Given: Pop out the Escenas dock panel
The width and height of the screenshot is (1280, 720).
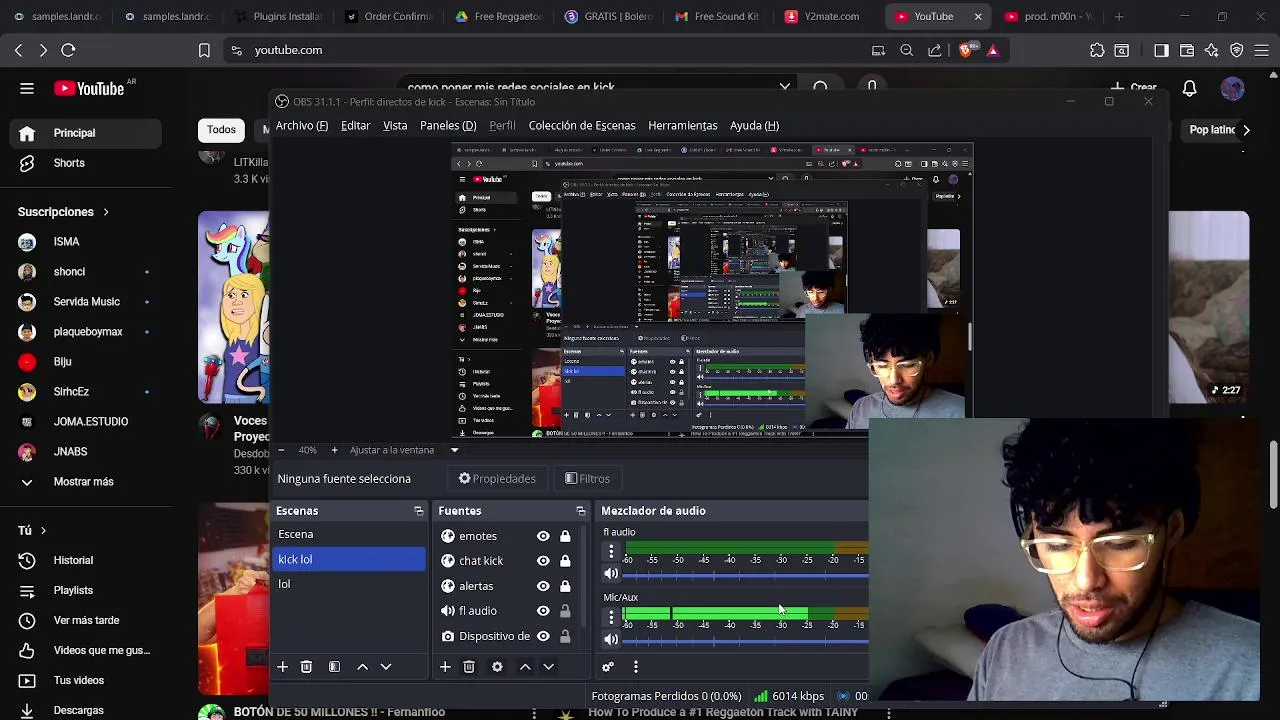Looking at the screenshot, I should [x=419, y=511].
